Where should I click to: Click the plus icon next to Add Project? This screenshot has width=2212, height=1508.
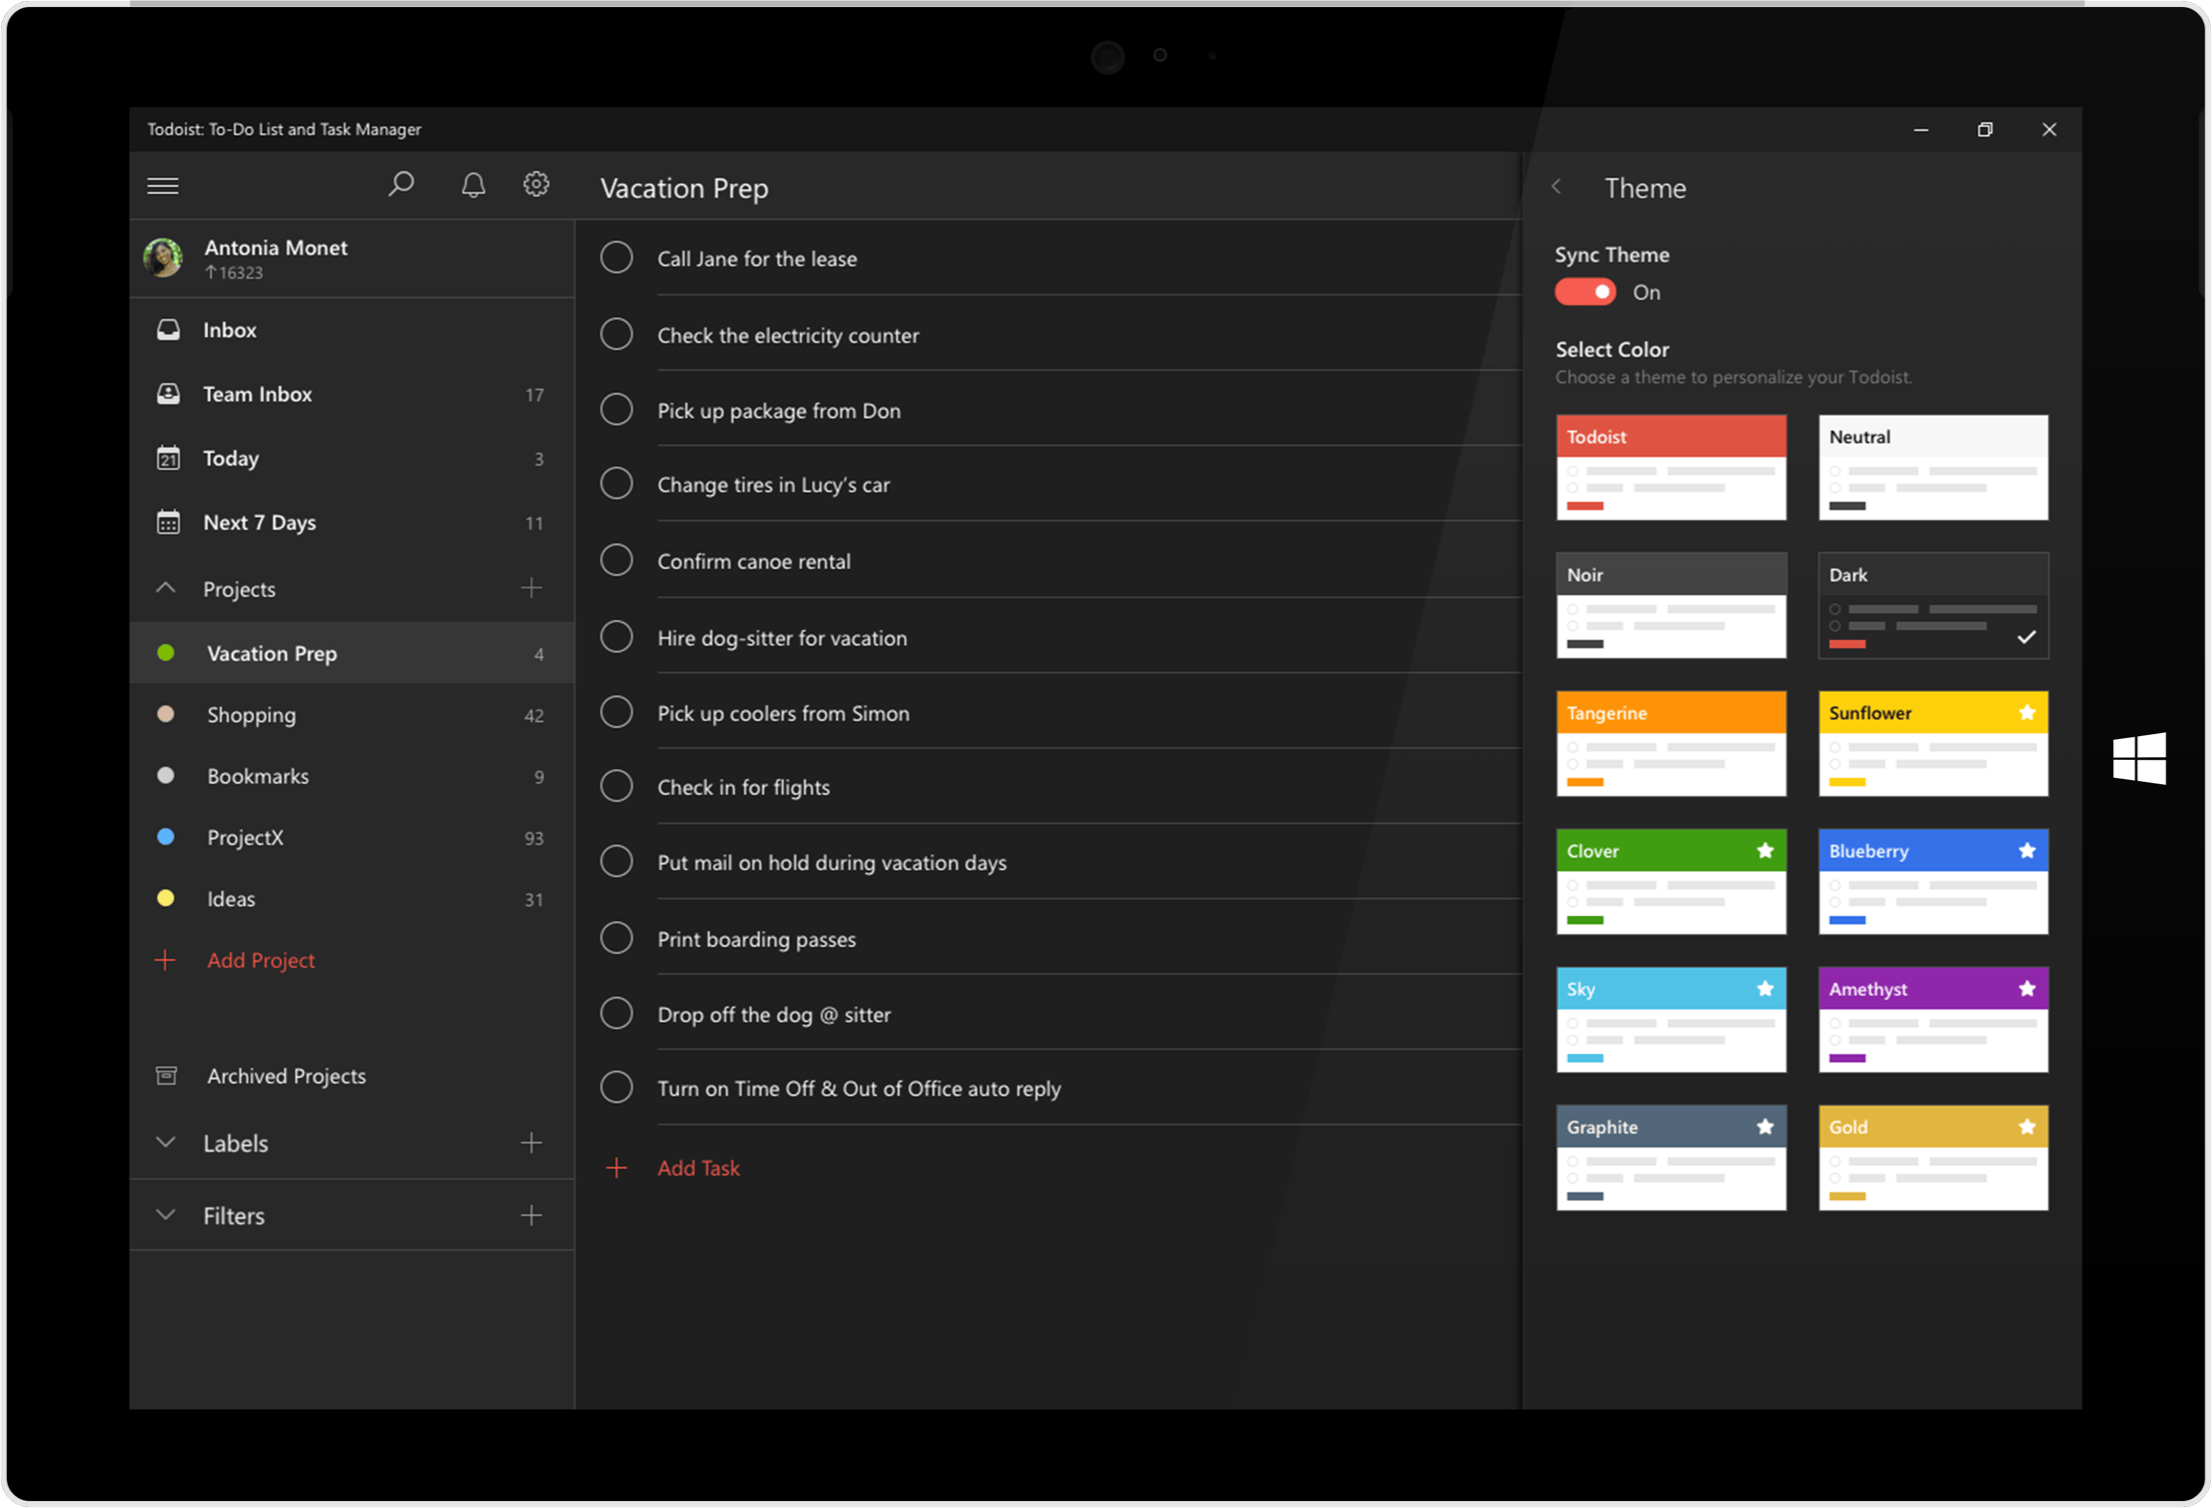click(x=165, y=960)
